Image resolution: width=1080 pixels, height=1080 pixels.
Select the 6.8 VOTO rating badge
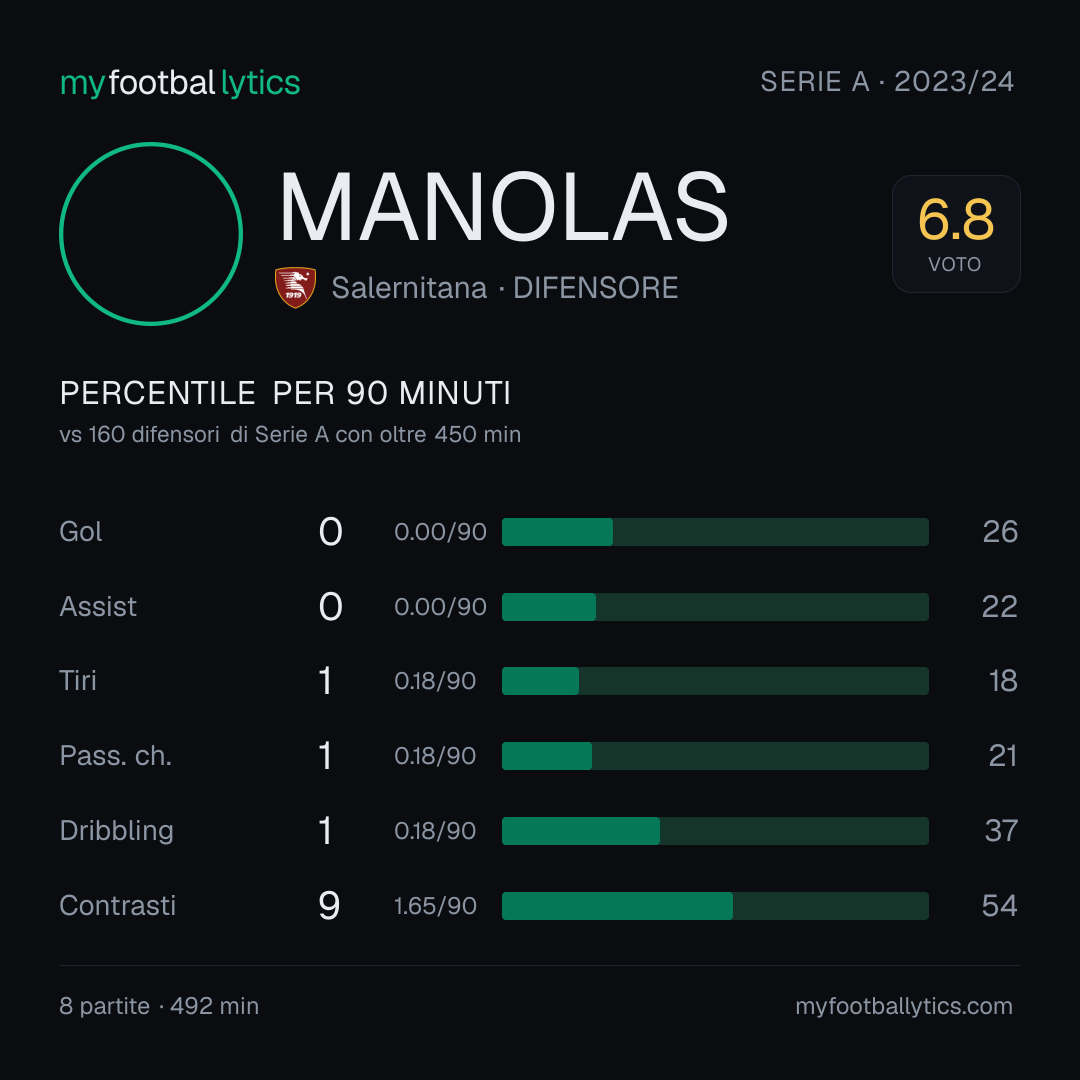click(x=956, y=234)
